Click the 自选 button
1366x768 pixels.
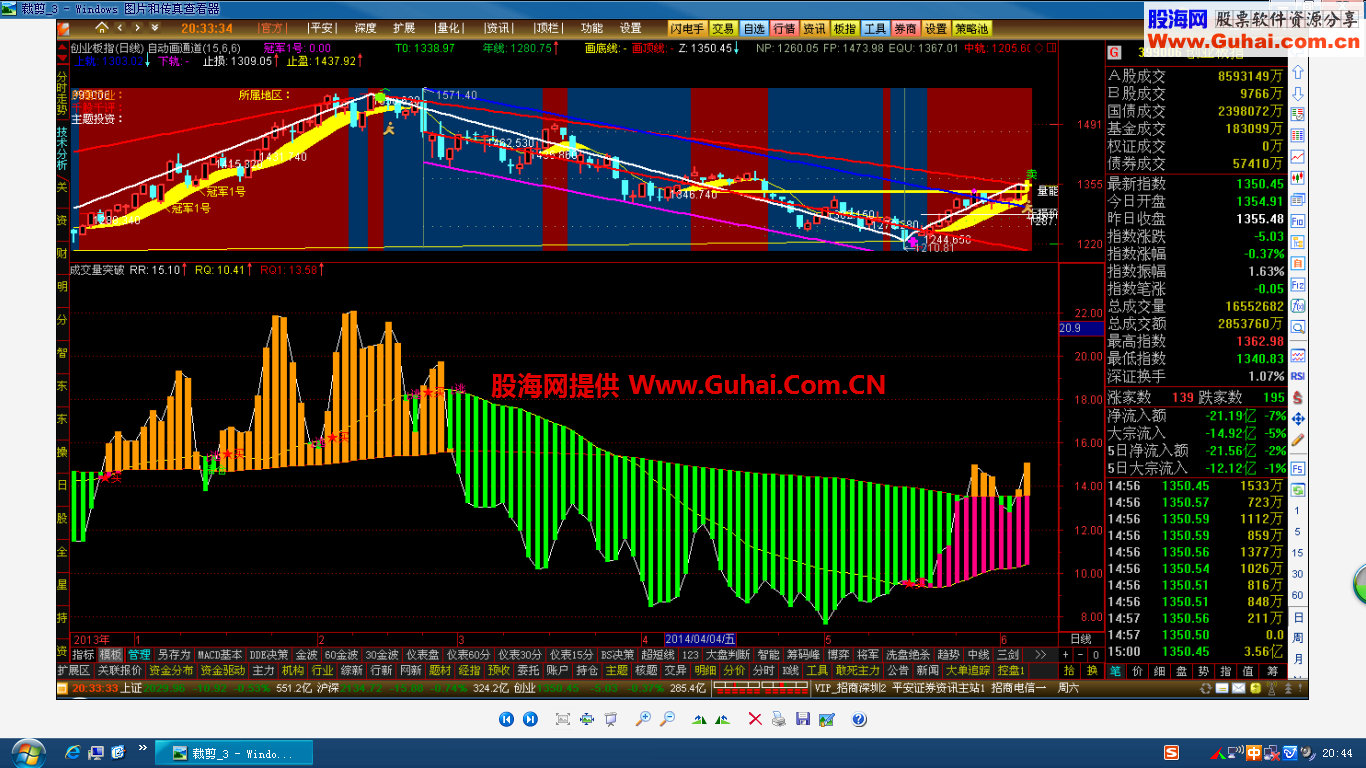(x=754, y=28)
